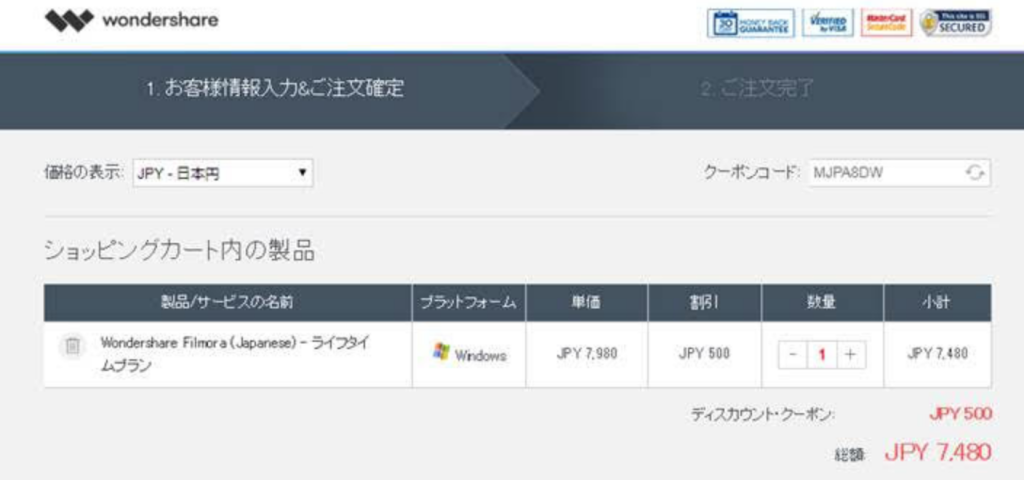Select step 2 ご注文完了
The width and height of the screenshot is (1024, 480).
pos(758,89)
